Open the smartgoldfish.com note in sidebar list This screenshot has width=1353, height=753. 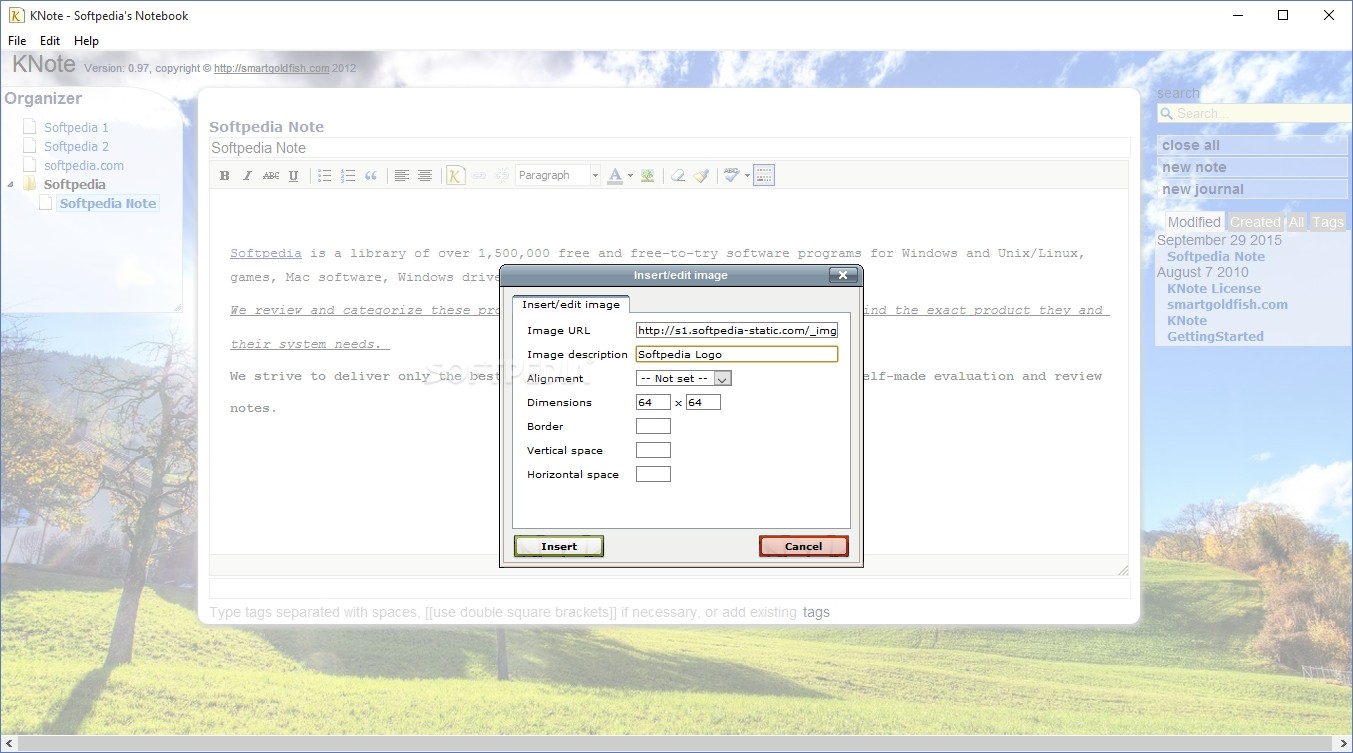pos(1227,304)
